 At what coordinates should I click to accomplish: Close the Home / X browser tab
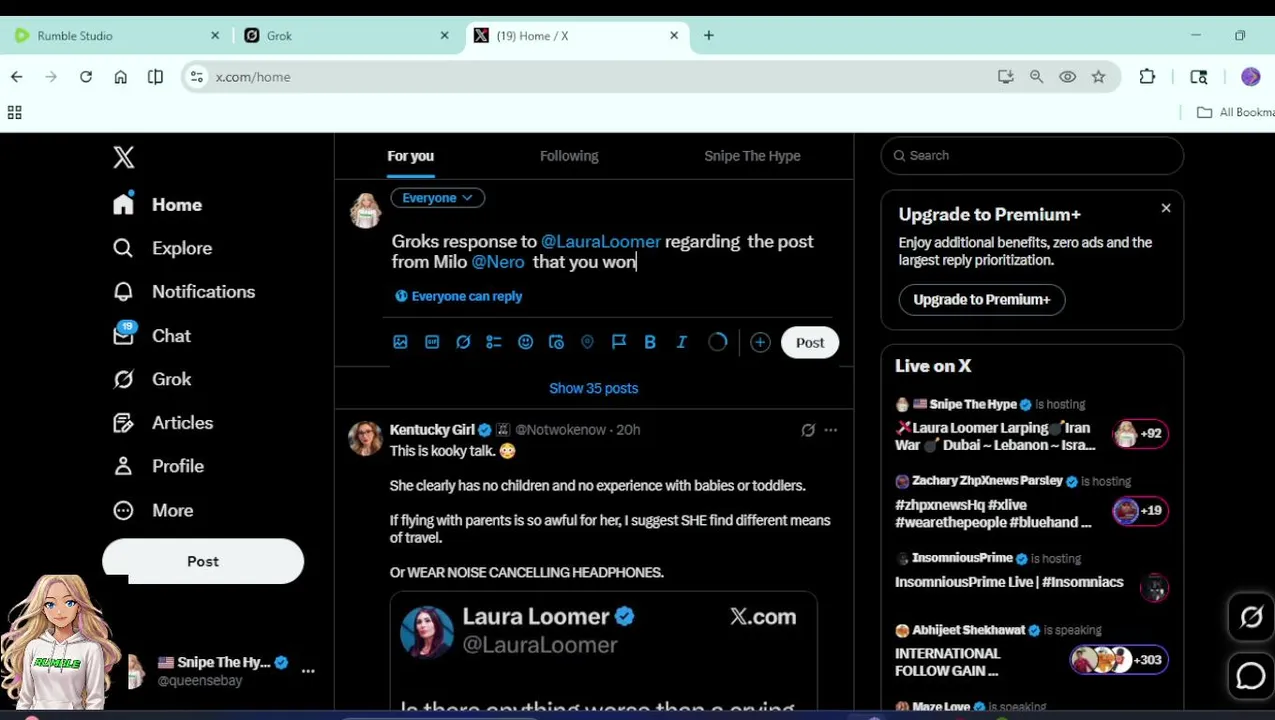(x=674, y=36)
